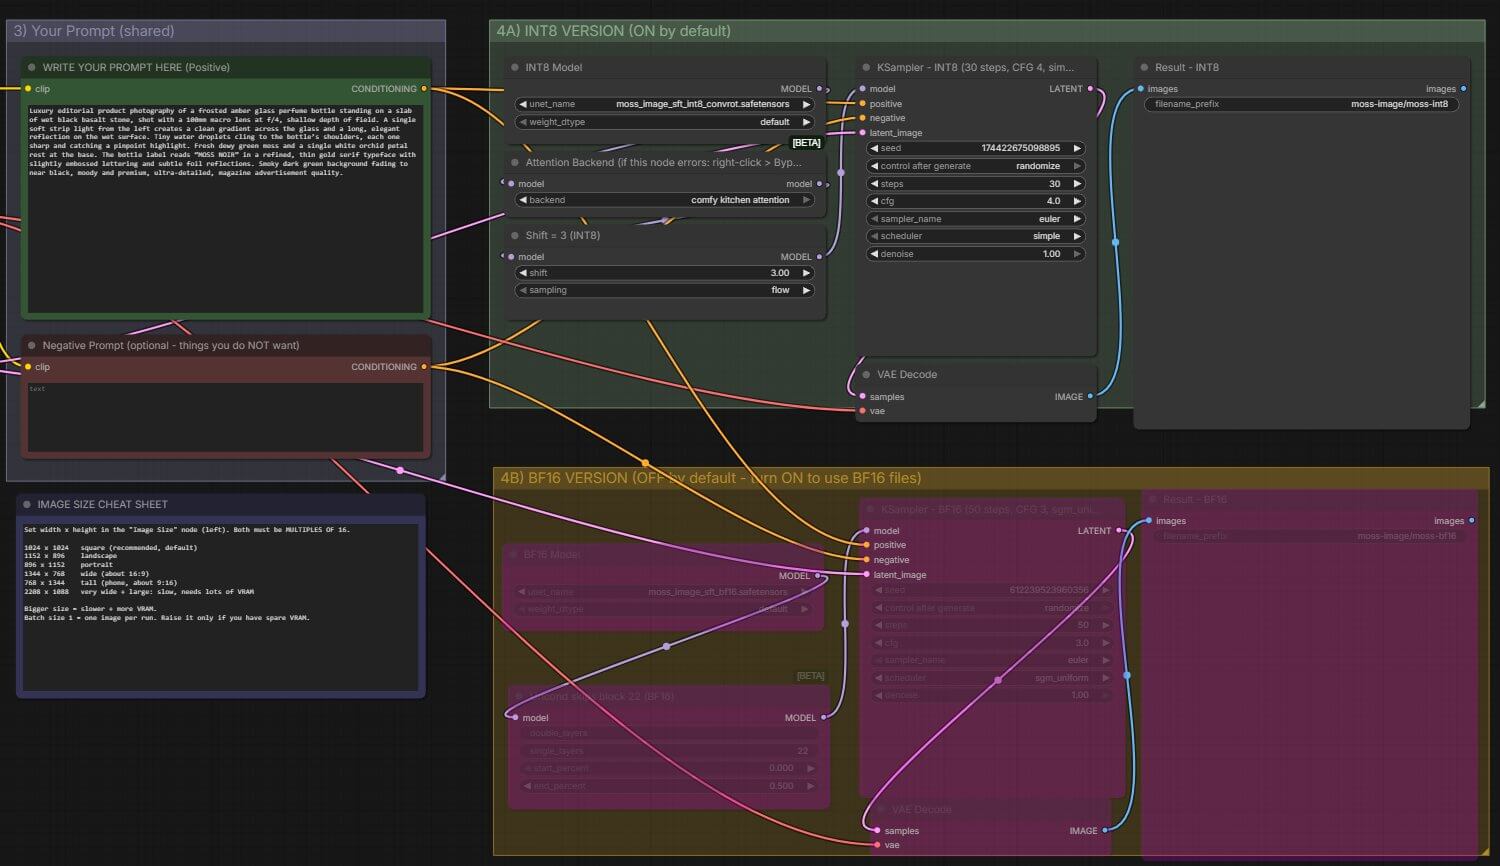Click the model input port on the BF16 KSampler
This screenshot has height=866, width=1500.
867,531
